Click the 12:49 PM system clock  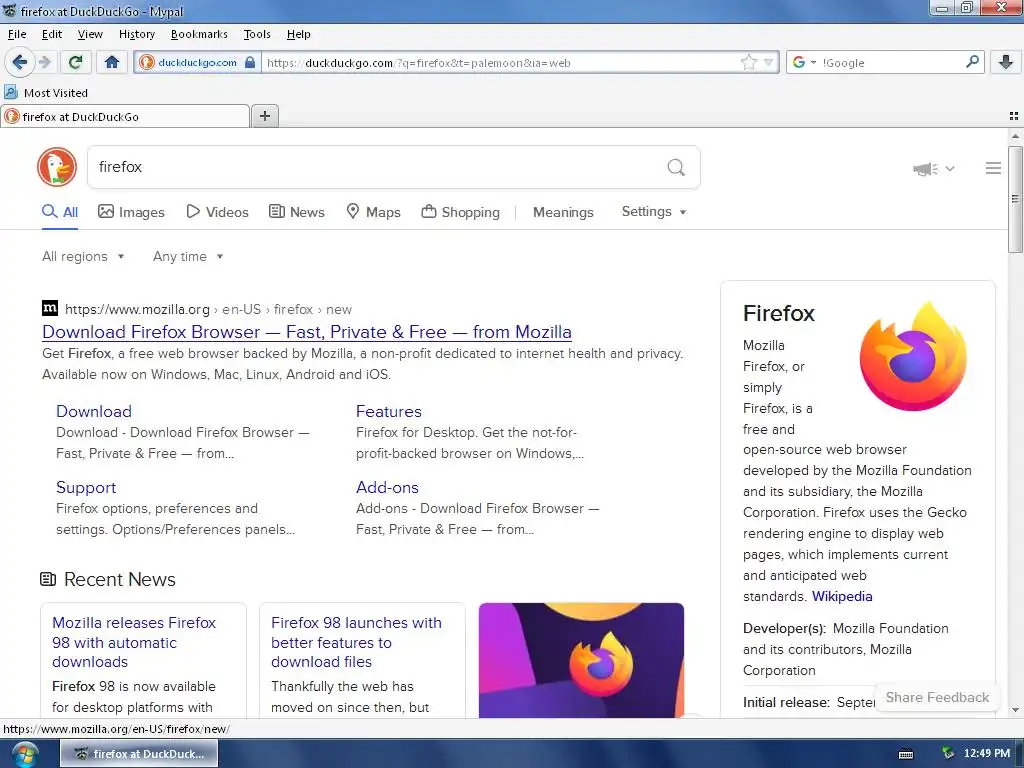[987, 753]
